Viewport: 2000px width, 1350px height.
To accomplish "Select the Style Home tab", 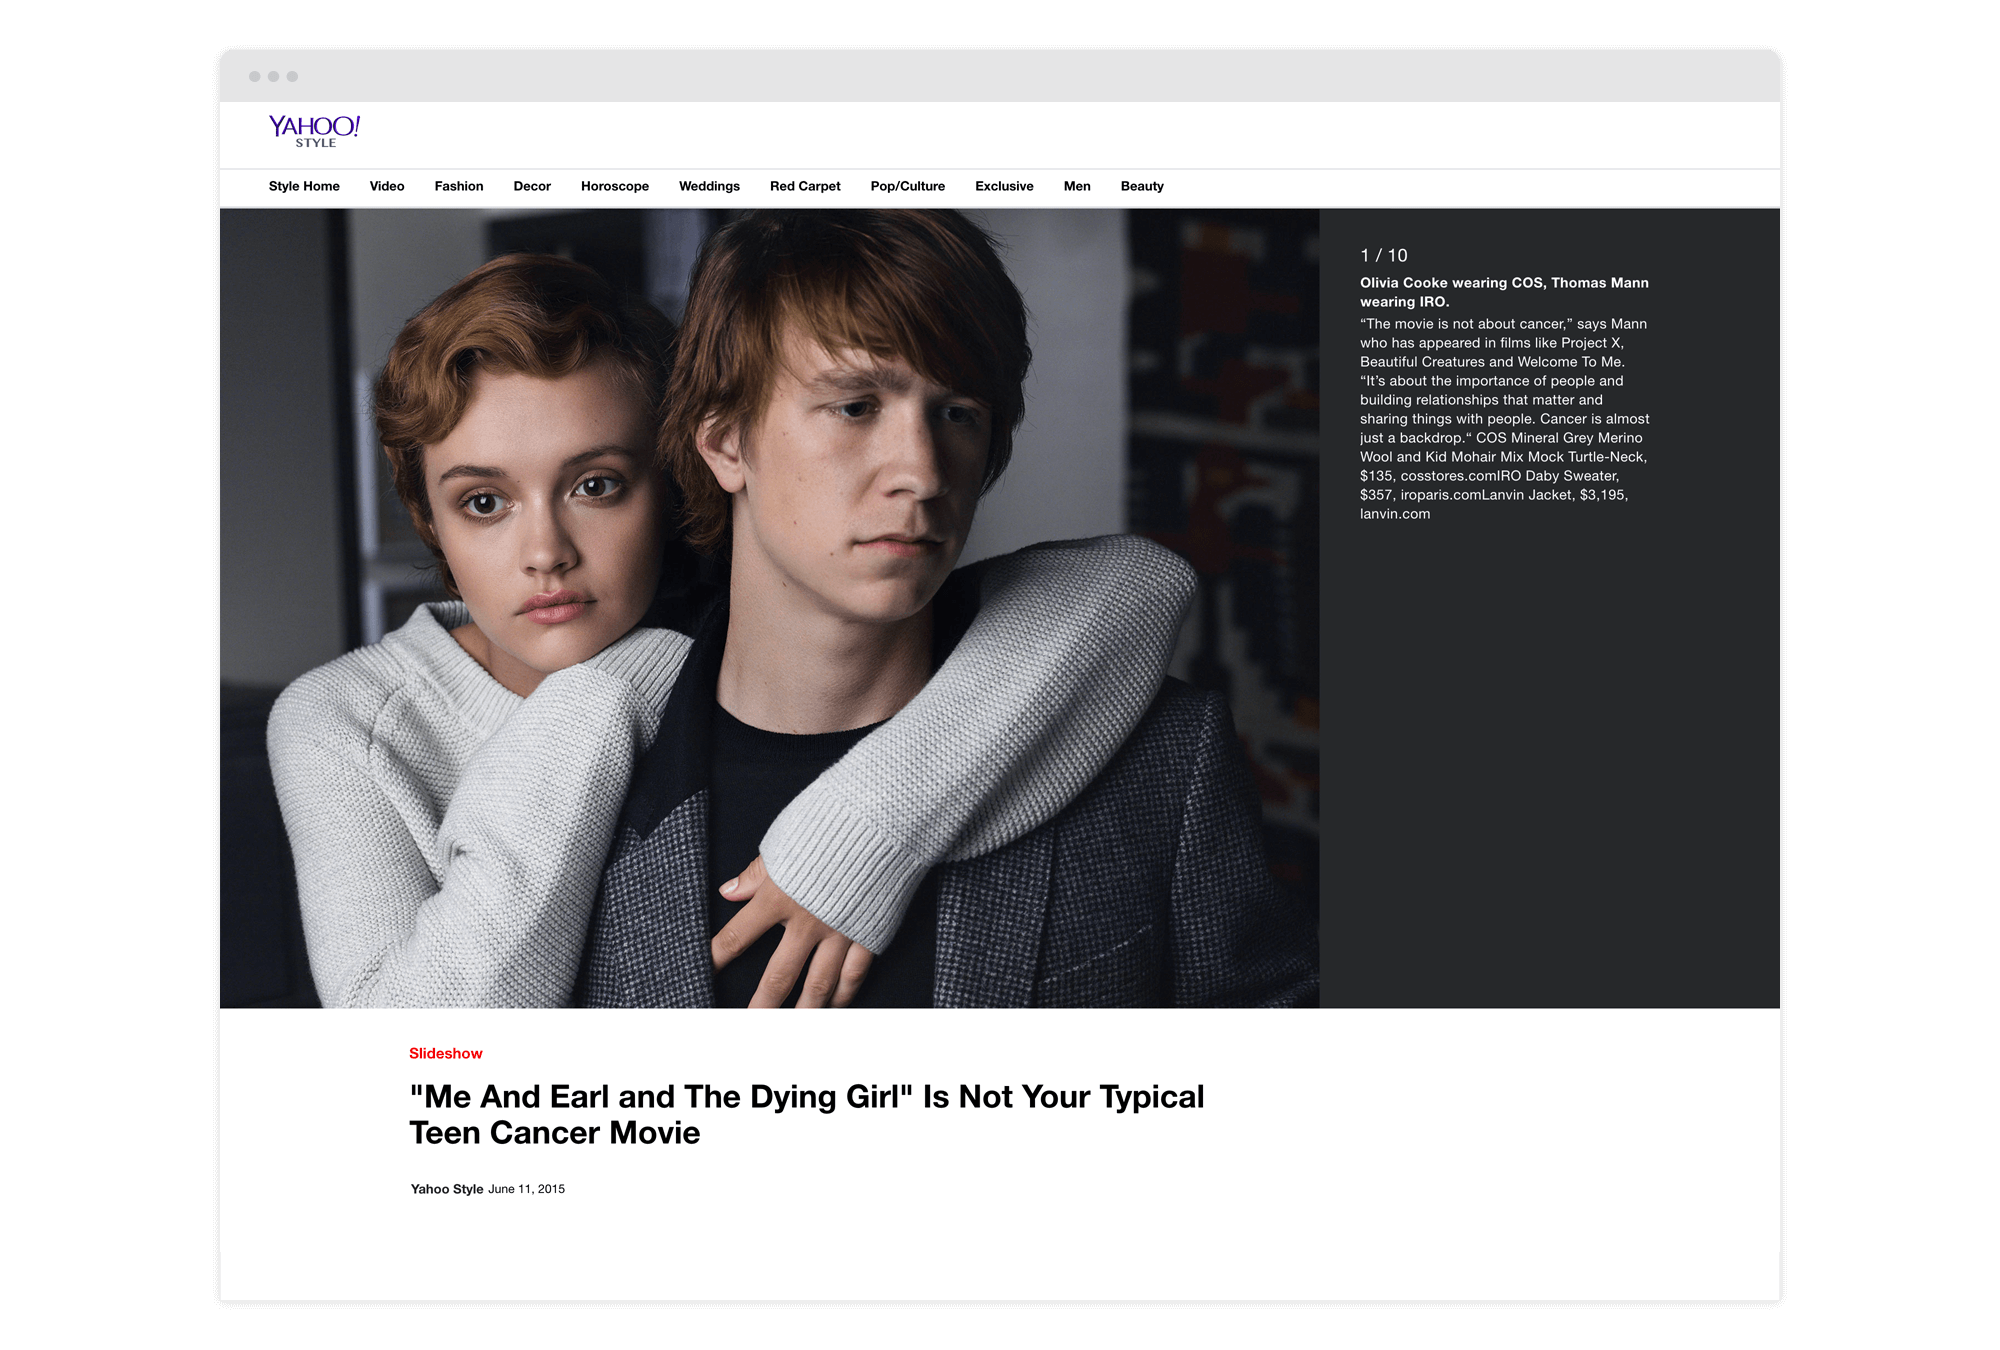I will point(301,185).
